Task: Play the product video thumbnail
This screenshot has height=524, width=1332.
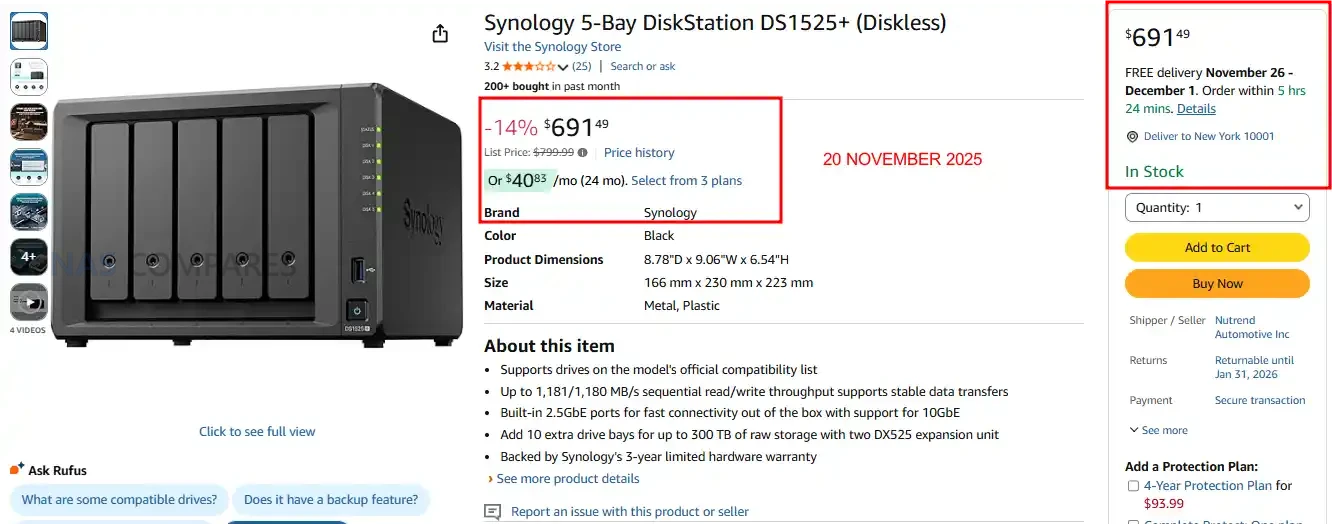Action: pyautogui.click(x=29, y=303)
